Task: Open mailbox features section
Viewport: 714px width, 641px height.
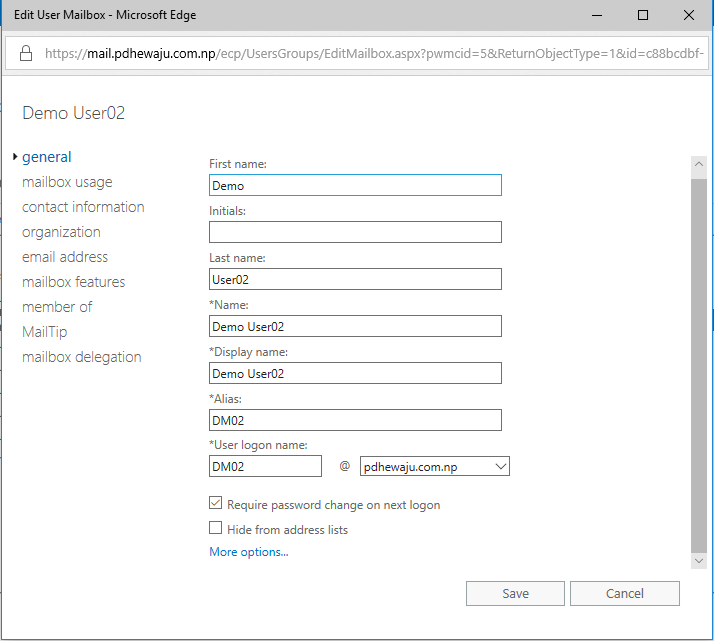Action: [73, 282]
